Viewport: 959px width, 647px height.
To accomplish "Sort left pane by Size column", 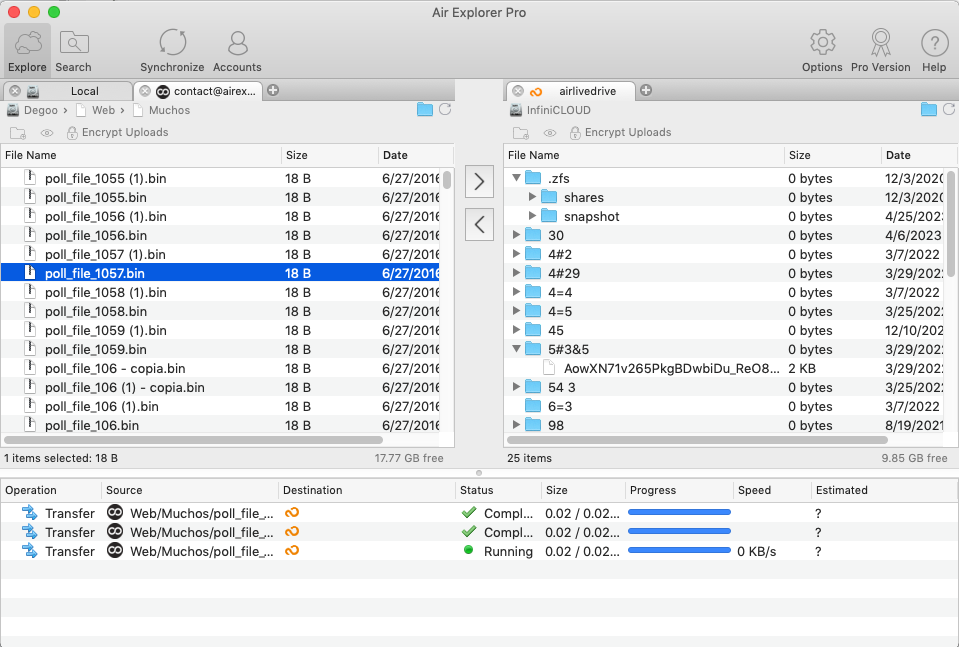I will click(x=330, y=155).
